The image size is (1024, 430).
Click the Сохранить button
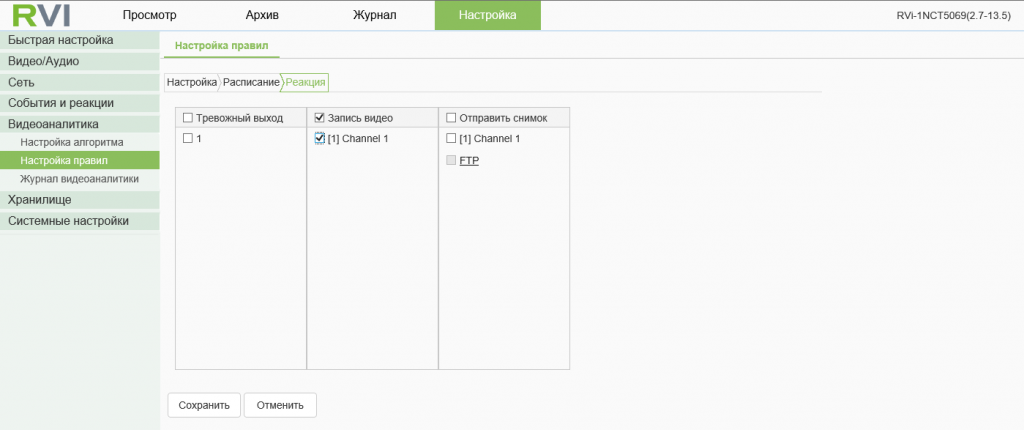point(204,405)
